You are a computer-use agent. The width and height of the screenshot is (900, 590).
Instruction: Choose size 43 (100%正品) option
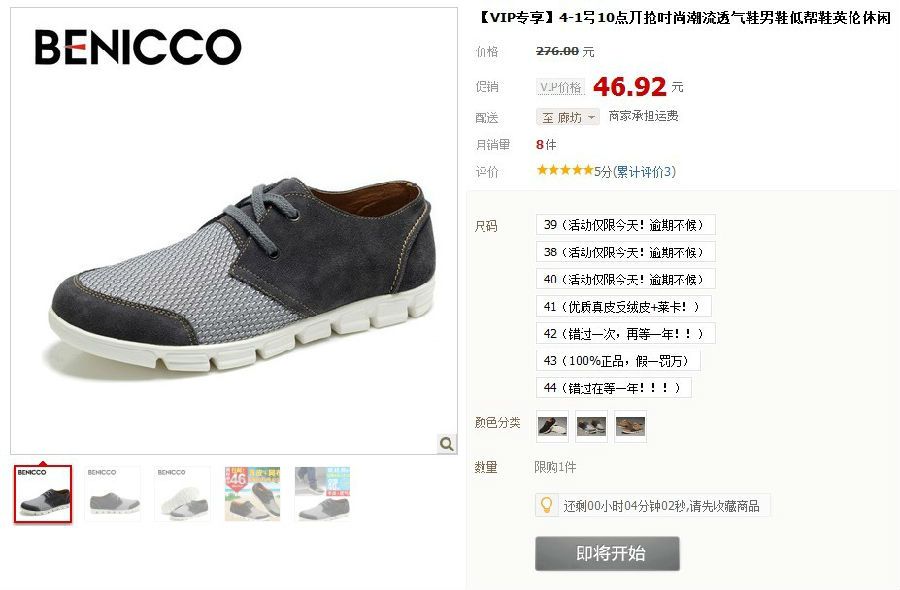click(x=618, y=360)
